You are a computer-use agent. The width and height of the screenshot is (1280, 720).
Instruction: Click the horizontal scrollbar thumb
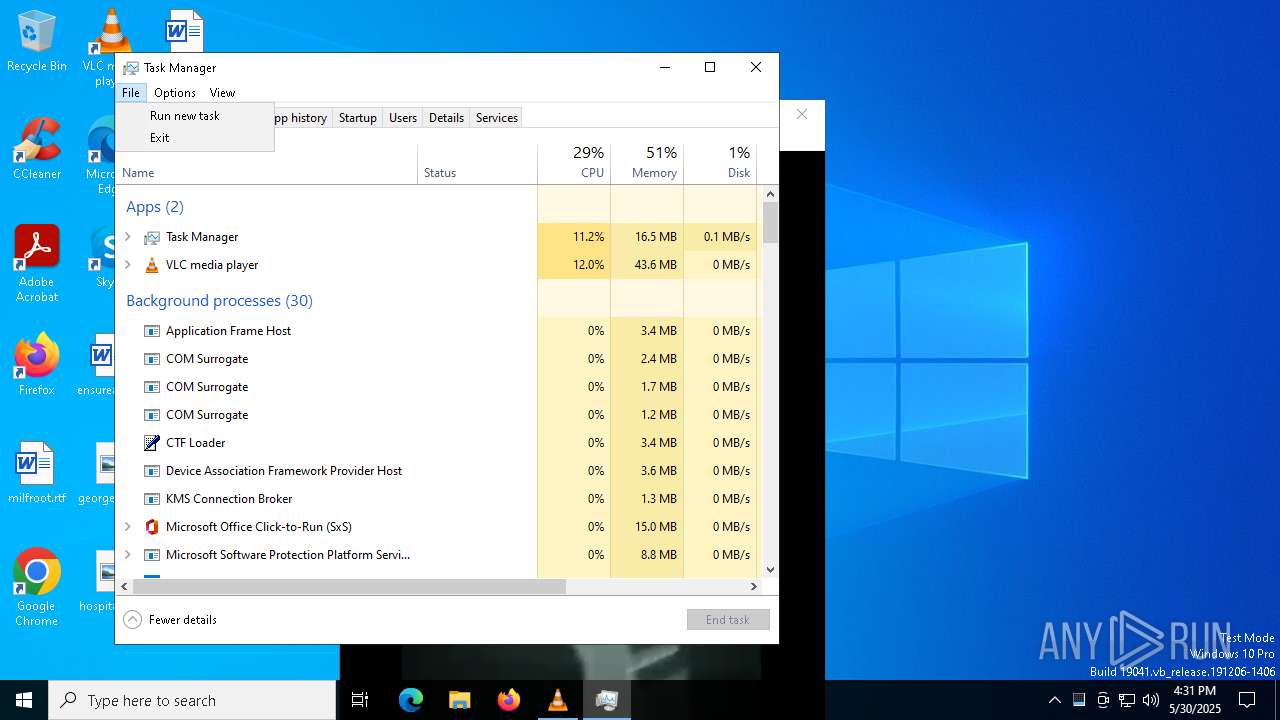349,587
